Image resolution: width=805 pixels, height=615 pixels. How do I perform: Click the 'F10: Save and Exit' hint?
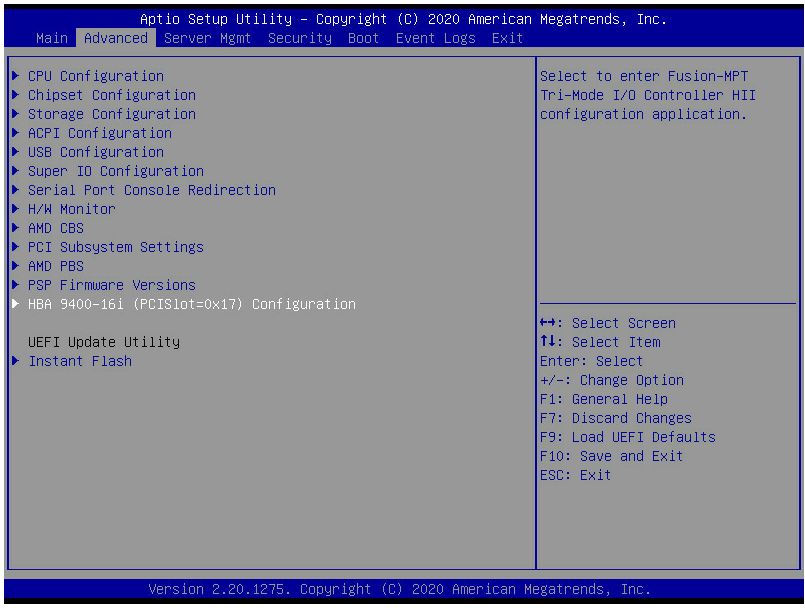[x=612, y=456]
